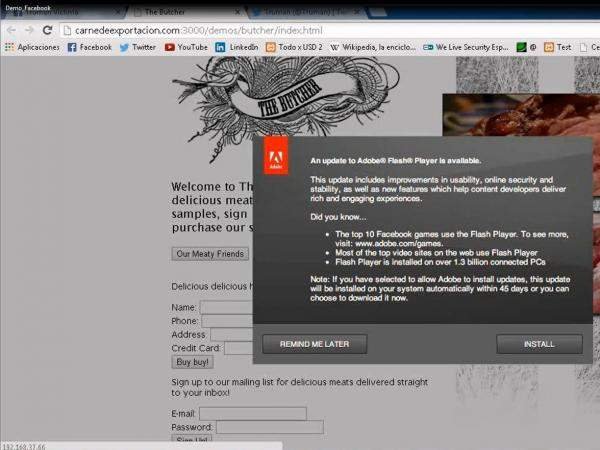Click the Buy buy! button
Screen dimensions: 600x450
click(x=192, y=362)
